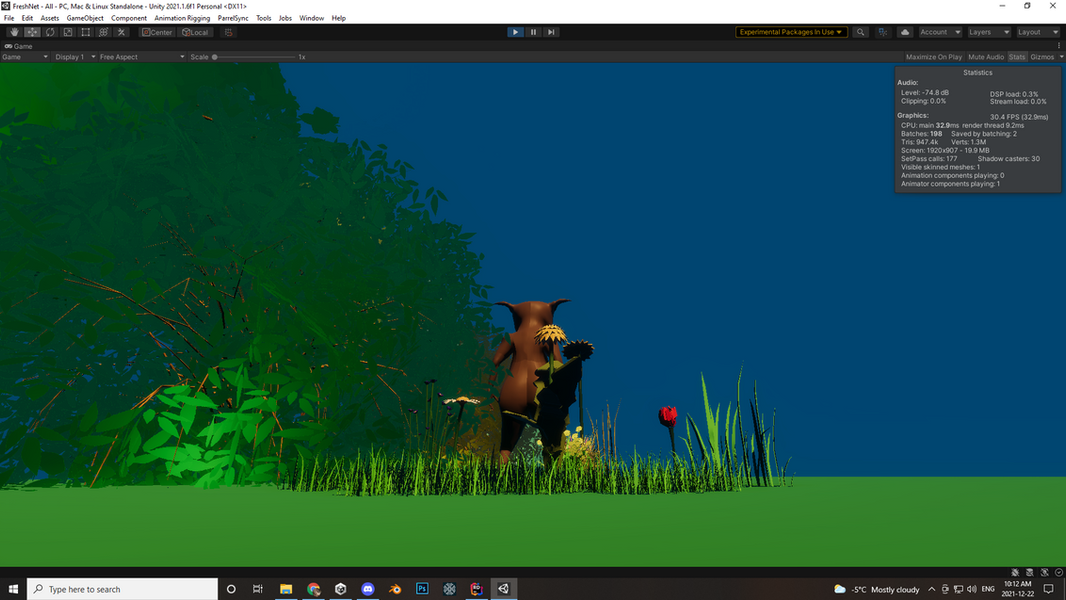Toggle pivot mode Center button
Image resolution: width=1066 pixels, height=600 pixels.
pyautogui.click(x=157, y=32)
